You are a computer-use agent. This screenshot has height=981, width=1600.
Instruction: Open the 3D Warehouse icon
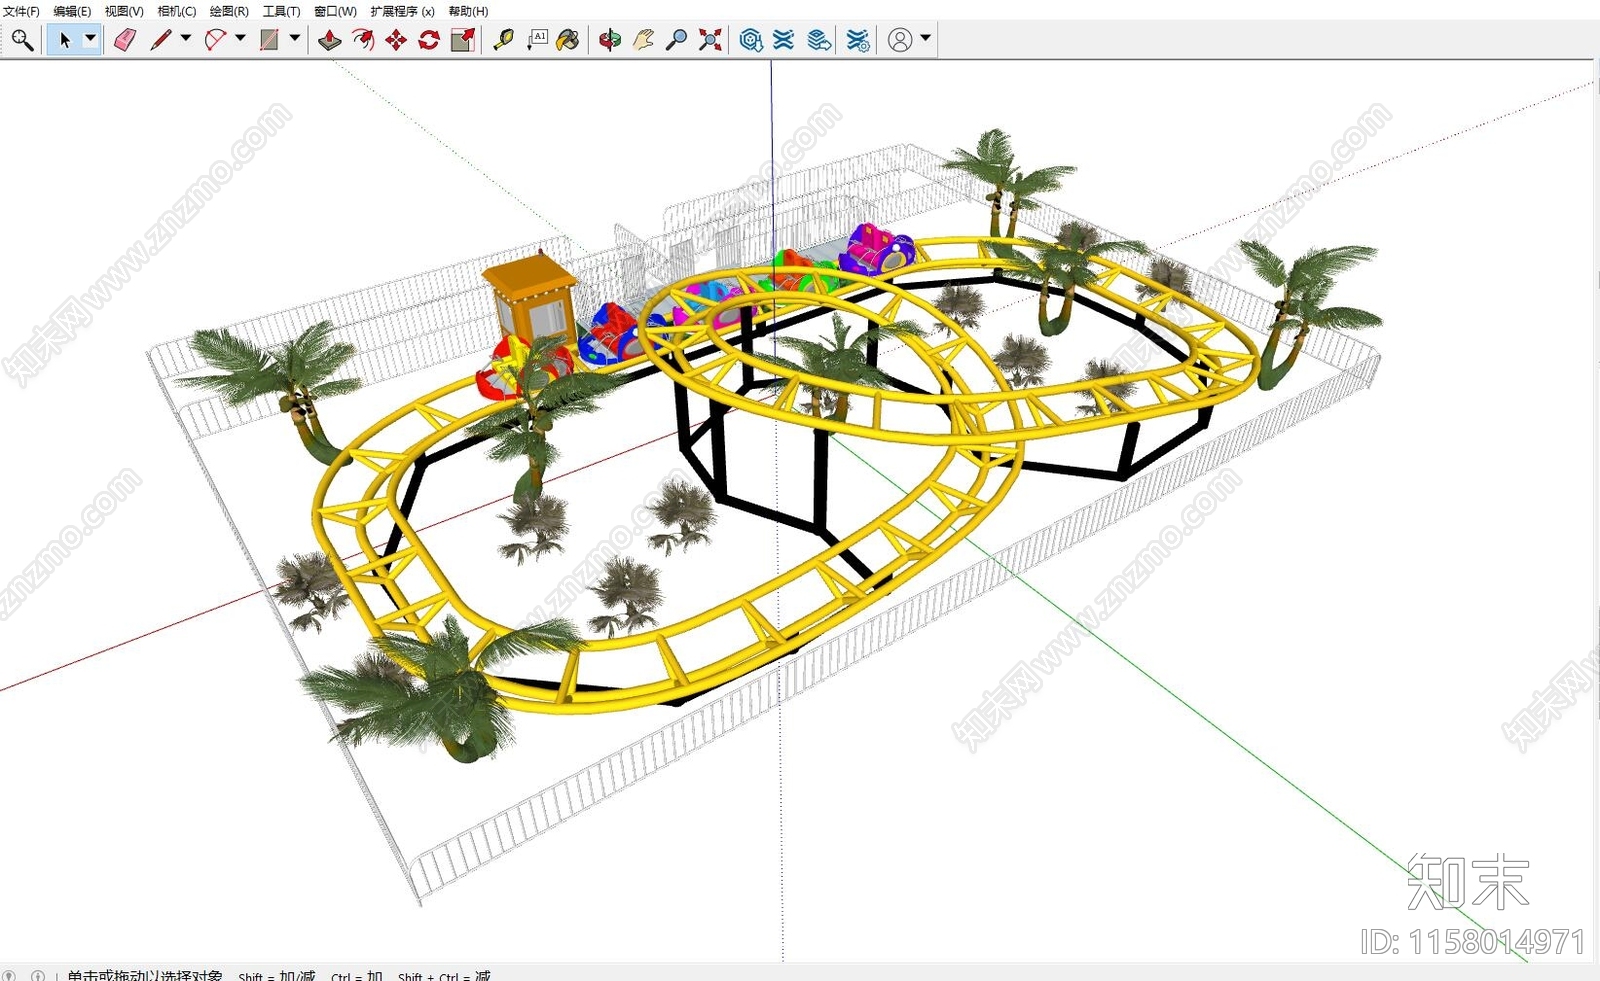pyautogui.click(x=751, y=40)
